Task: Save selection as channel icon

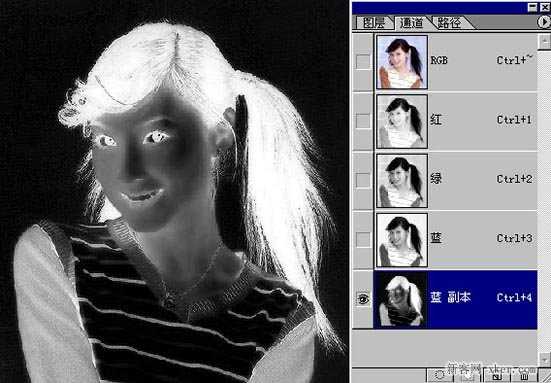Action: pyautogui.click(x=467, y=375)
